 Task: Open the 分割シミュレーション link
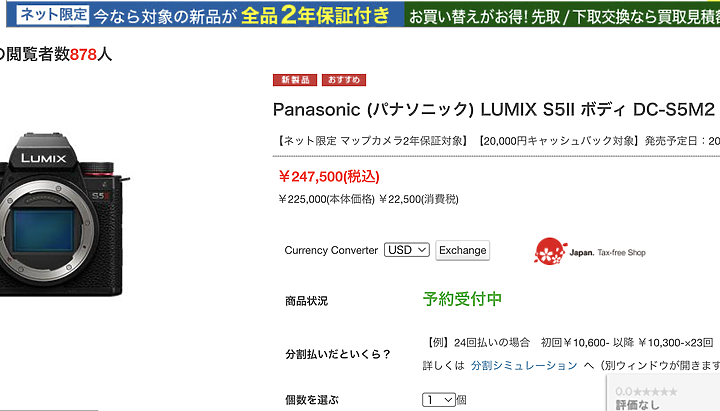524,365
